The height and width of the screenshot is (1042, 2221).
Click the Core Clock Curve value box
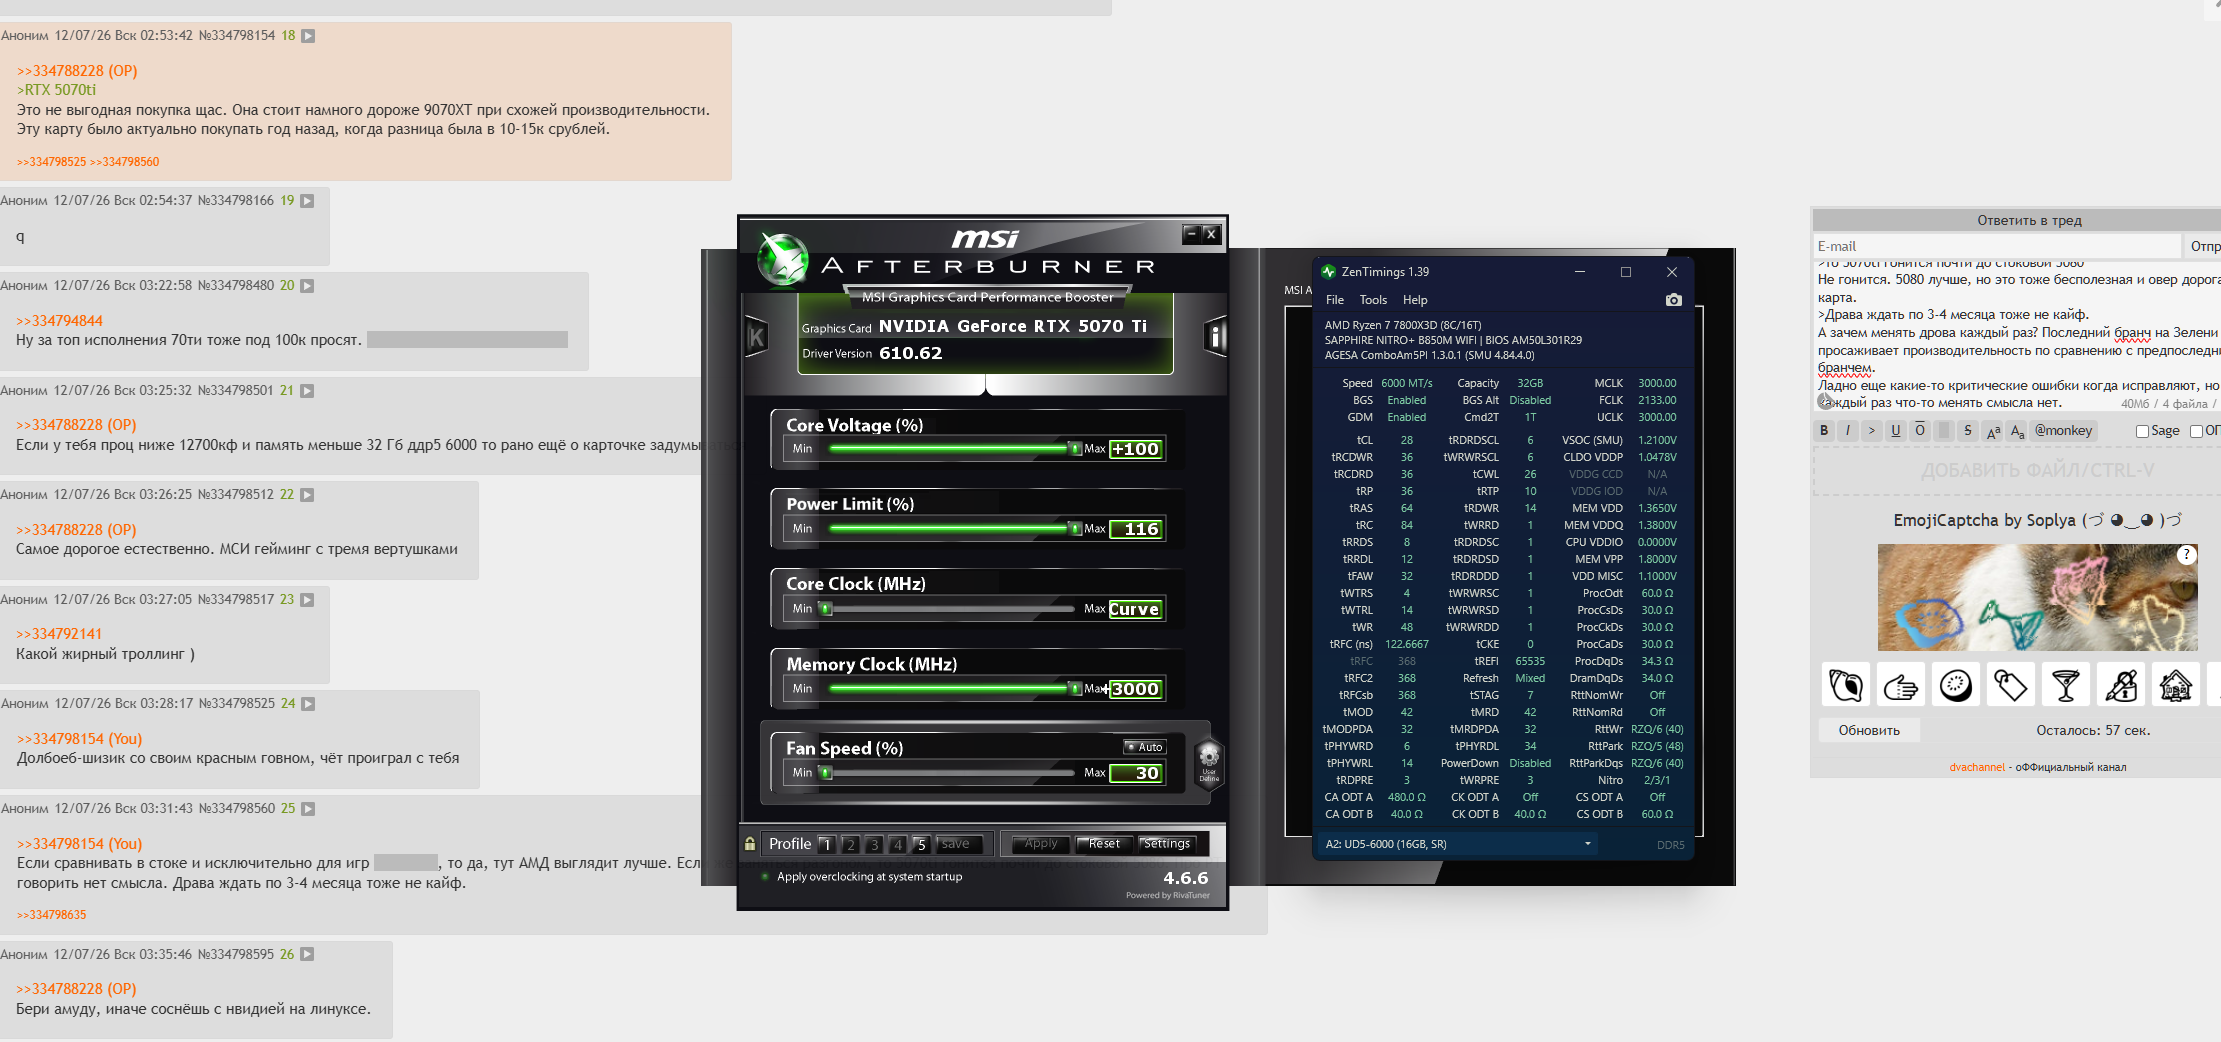click(1134, 609)
